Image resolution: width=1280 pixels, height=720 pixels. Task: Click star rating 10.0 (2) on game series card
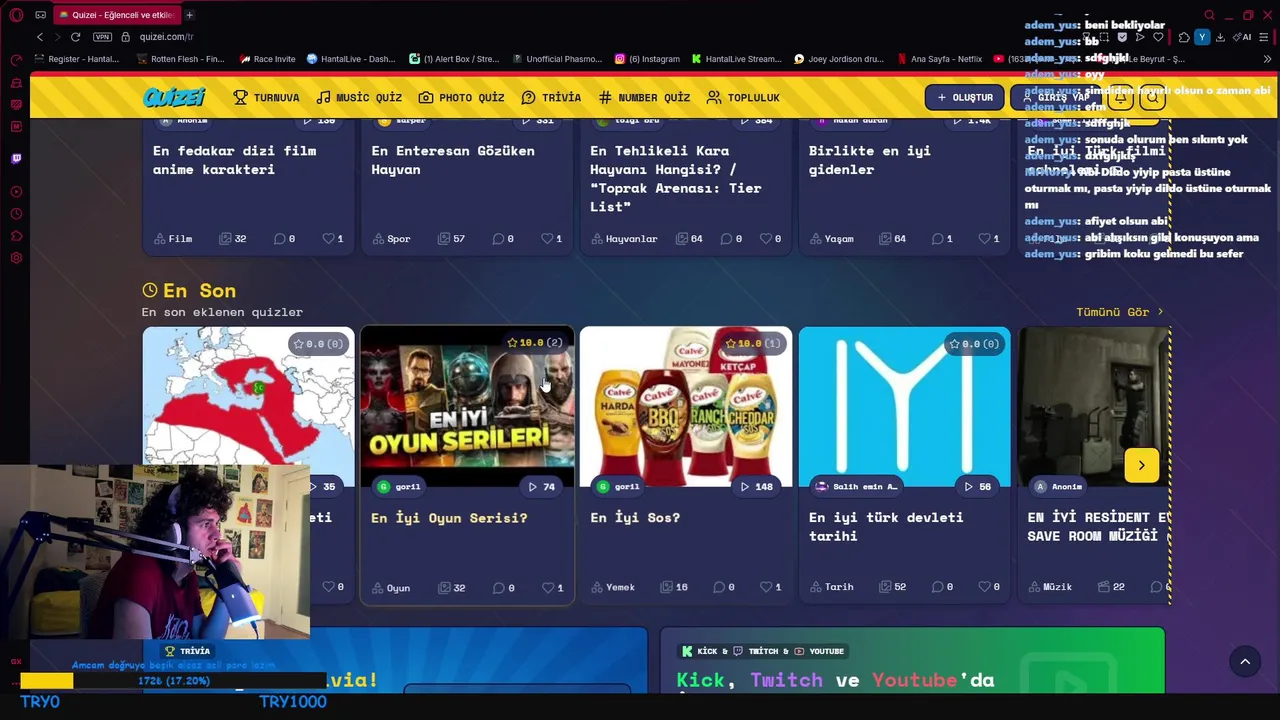[x=535, y=343]
